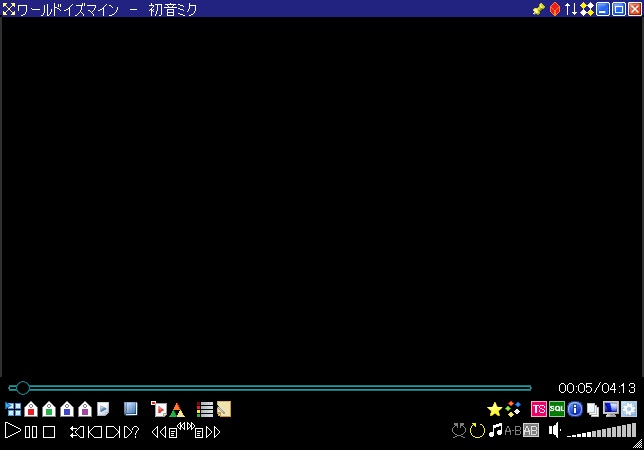Click the red play-arrow document icon
Image resolution: width=644 pixels, height=450 pixels.
click(159, 409)
